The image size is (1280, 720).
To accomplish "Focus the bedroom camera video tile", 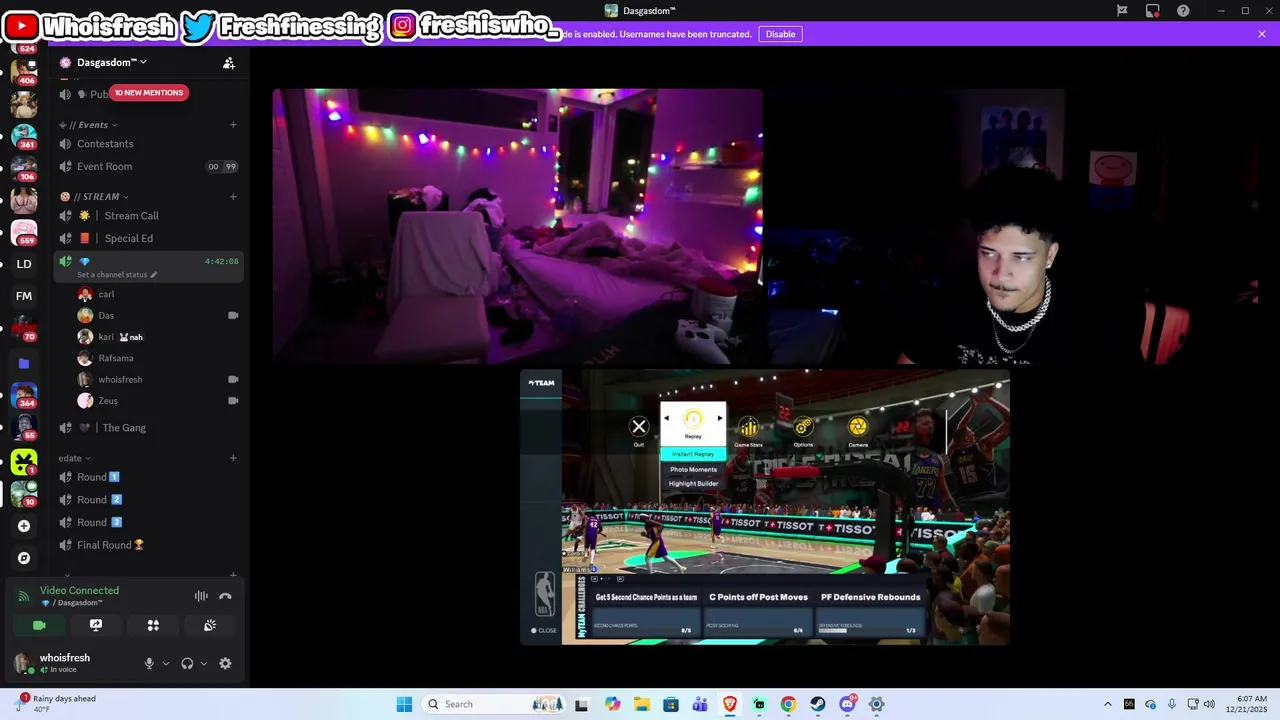I will (517, 226).
